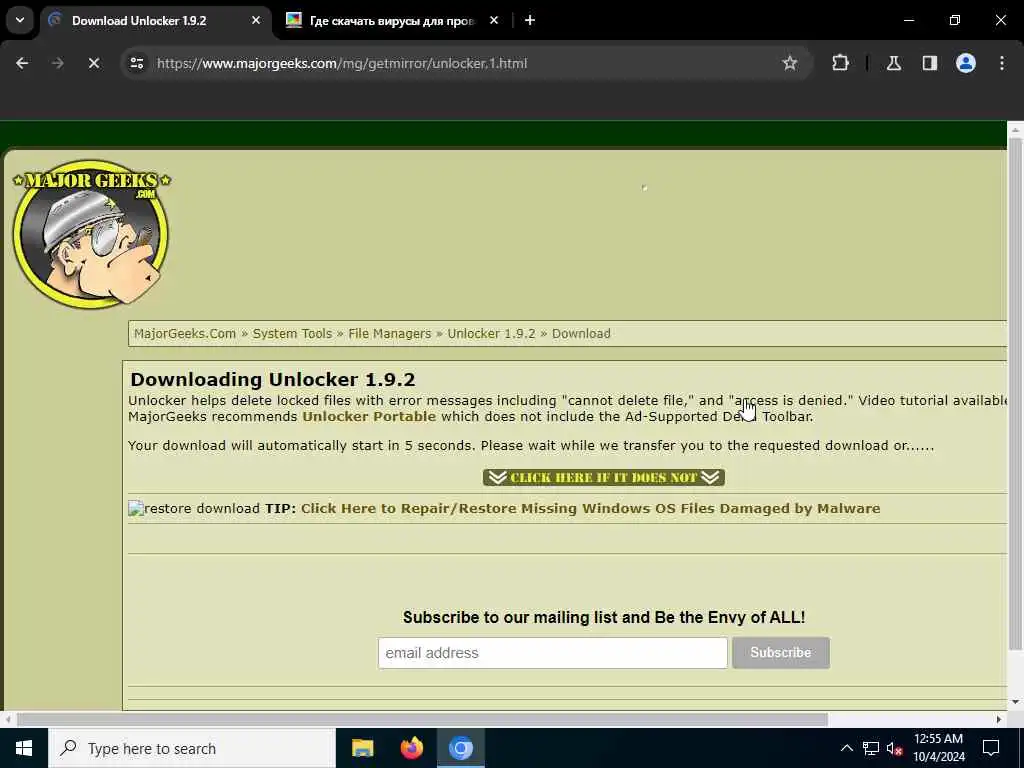This screenshot has height=768, width=1024.
Task: Open the network tray icon
Action: click(x=871, y=748)
